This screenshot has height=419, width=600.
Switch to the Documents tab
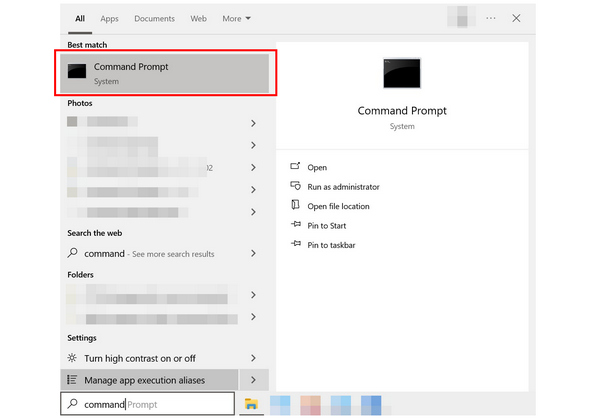click(154, 18)
